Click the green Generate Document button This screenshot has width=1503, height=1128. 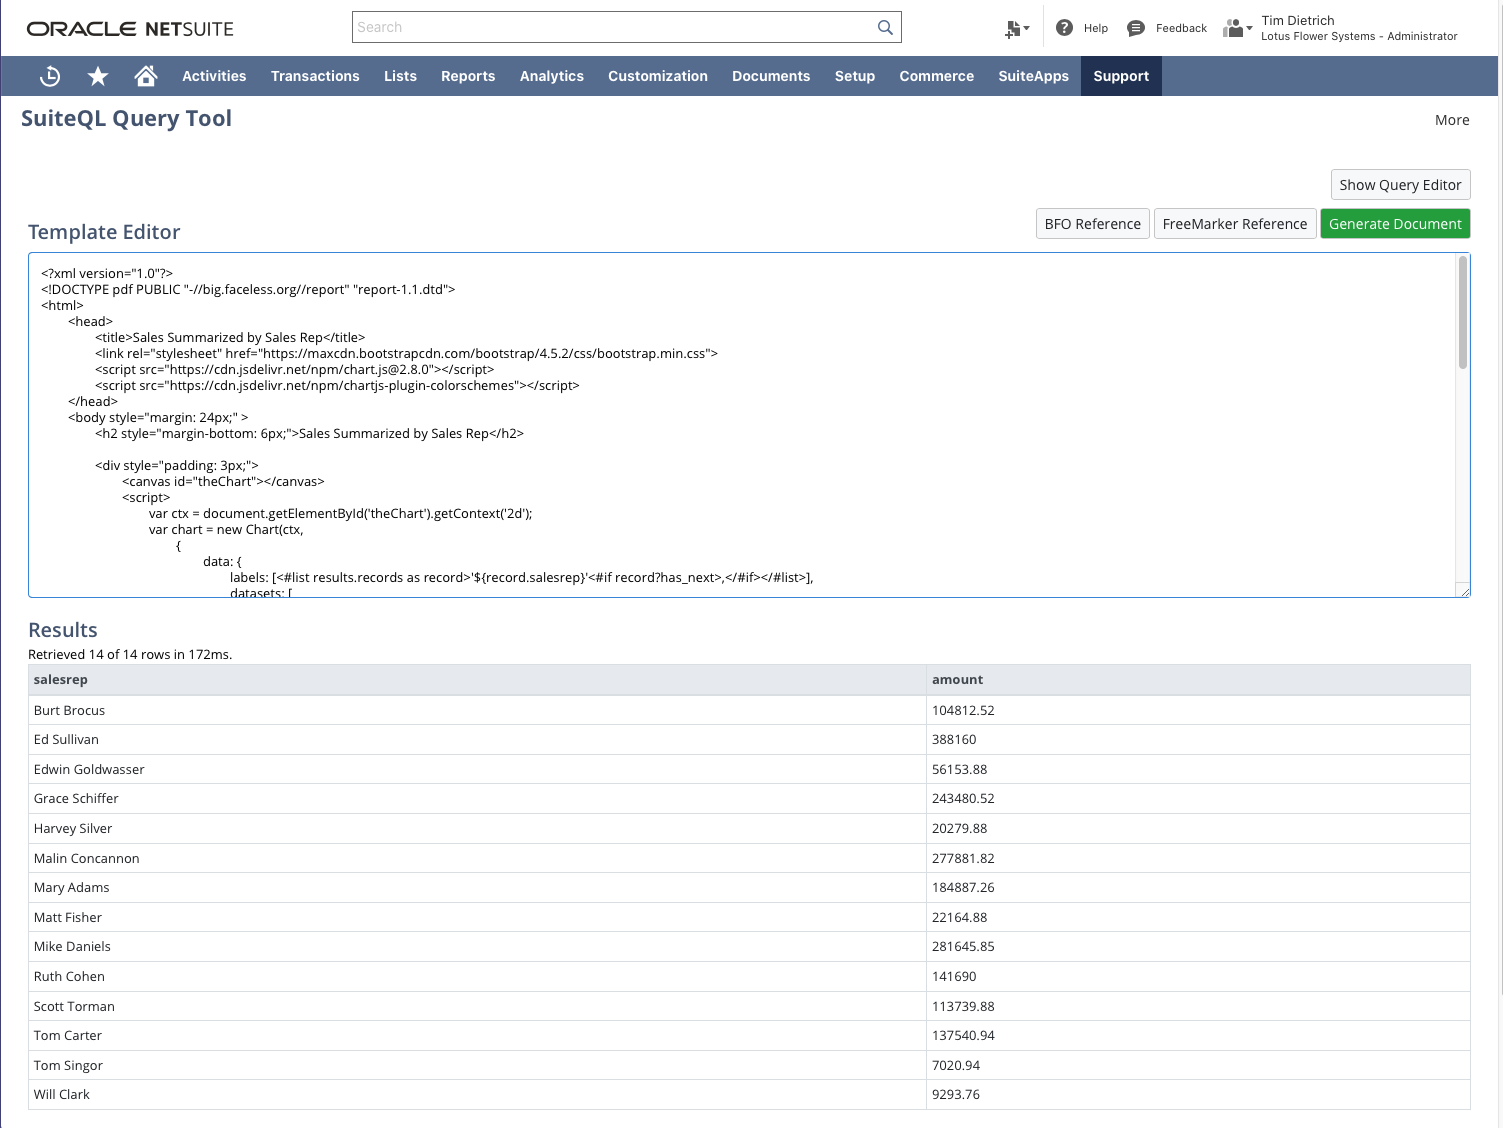(1395, 224)
